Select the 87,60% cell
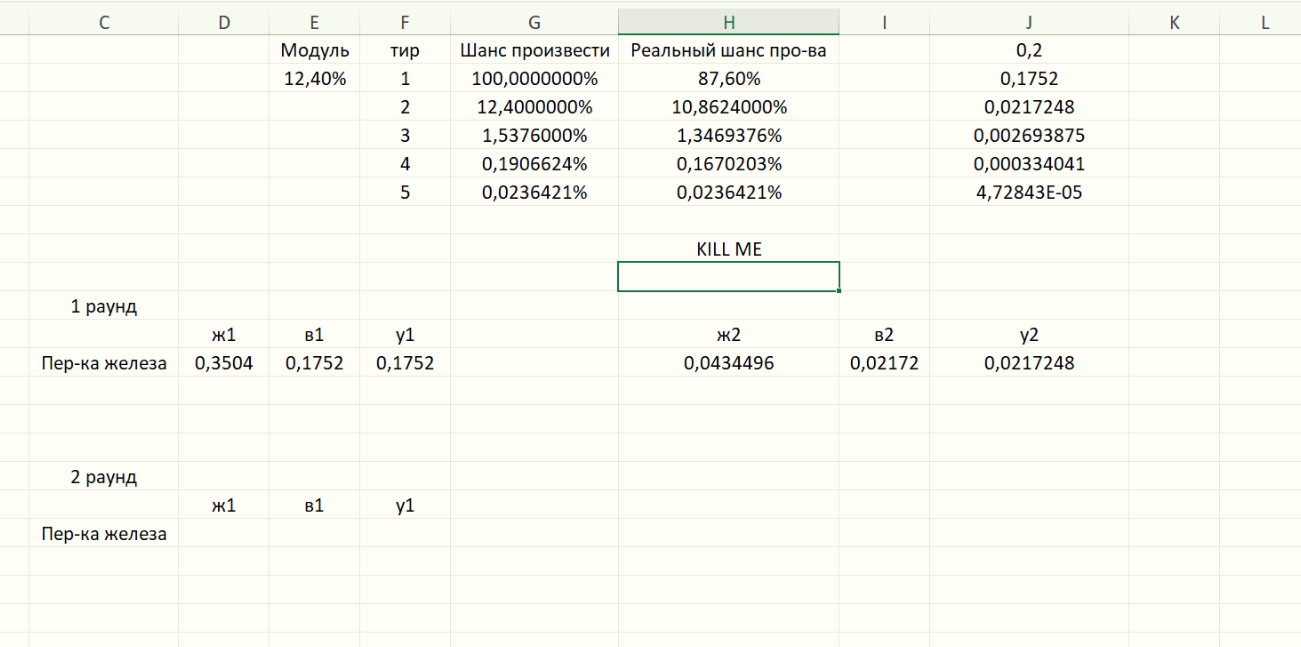The width and height of the screenshot is (1301, 647). tap(729, 79)
